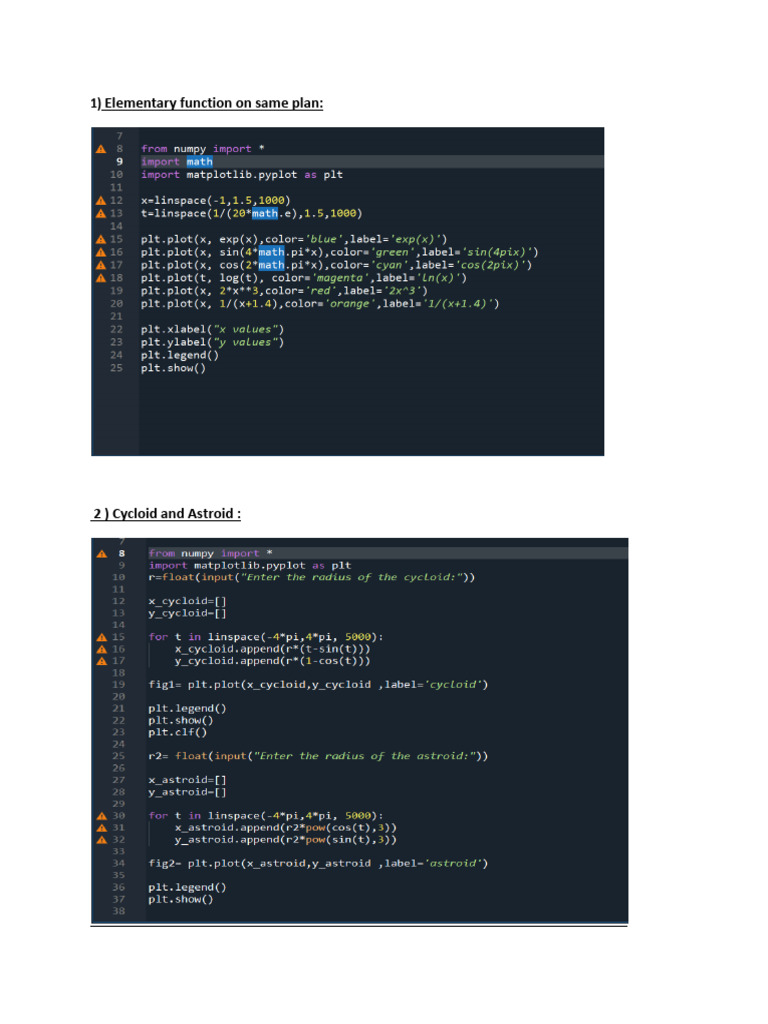Click the plt.ylabel("y values") line
Viewport: 768px width, 1024px height.
pos(212,342)
